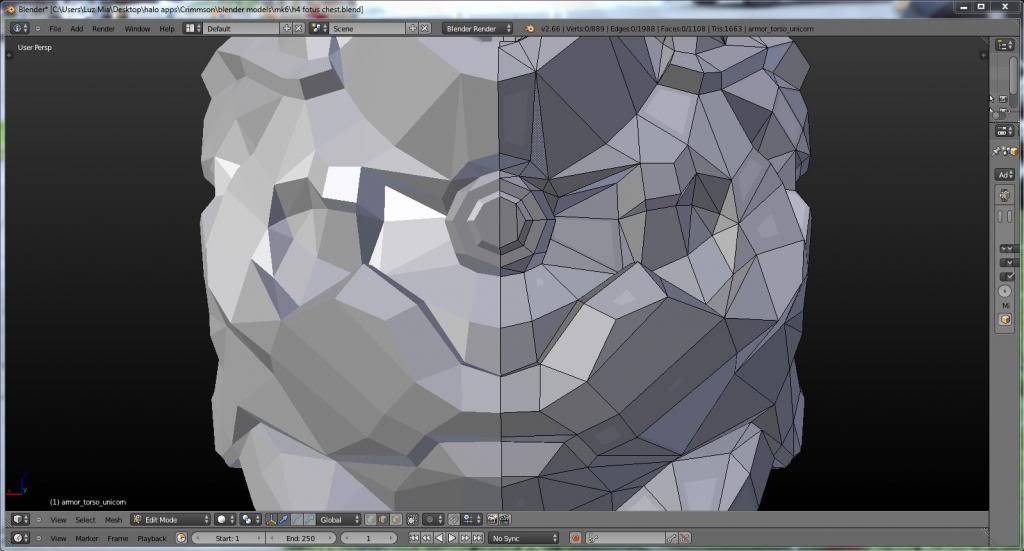Image resolution: width=1024 pixels, height=551 pixels.
Task: Open the Timeline View menu
Action: point(58,539)
